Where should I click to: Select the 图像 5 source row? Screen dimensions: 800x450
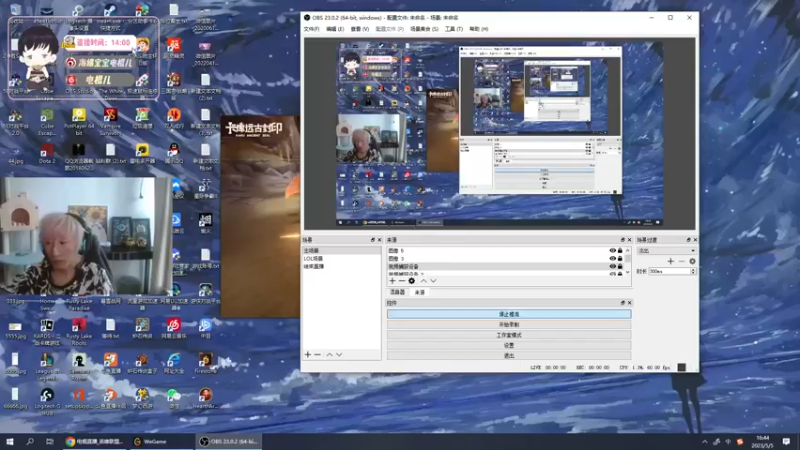tap(497, 251)
